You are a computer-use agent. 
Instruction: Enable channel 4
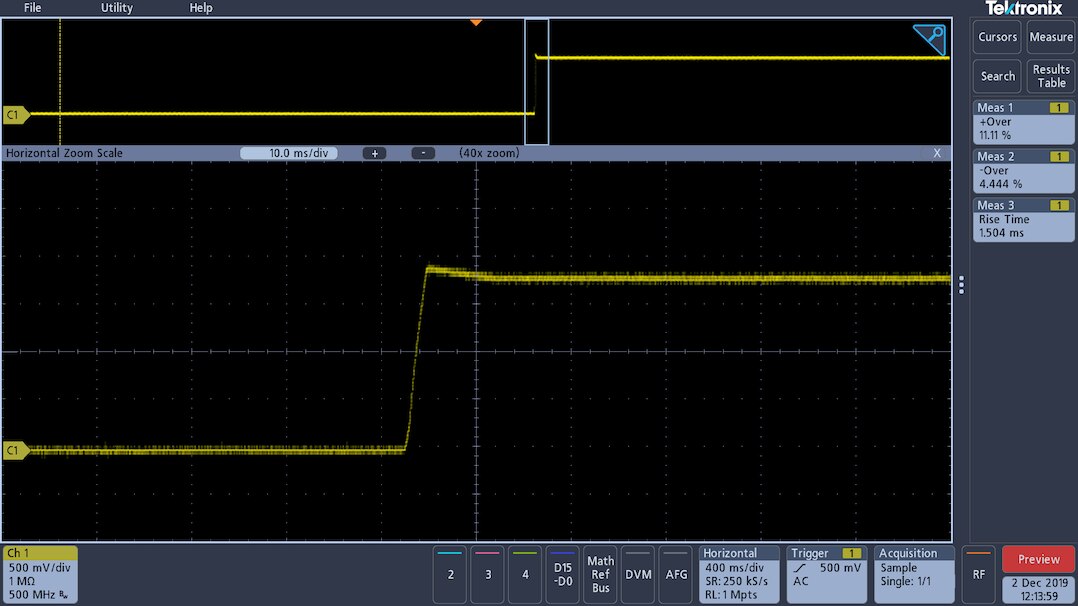[525, 574]
